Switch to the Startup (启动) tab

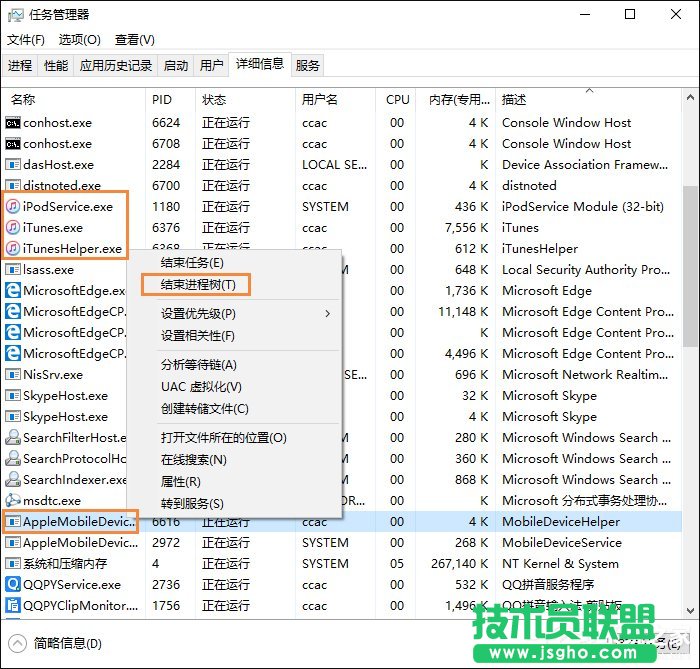pos(176,66)
